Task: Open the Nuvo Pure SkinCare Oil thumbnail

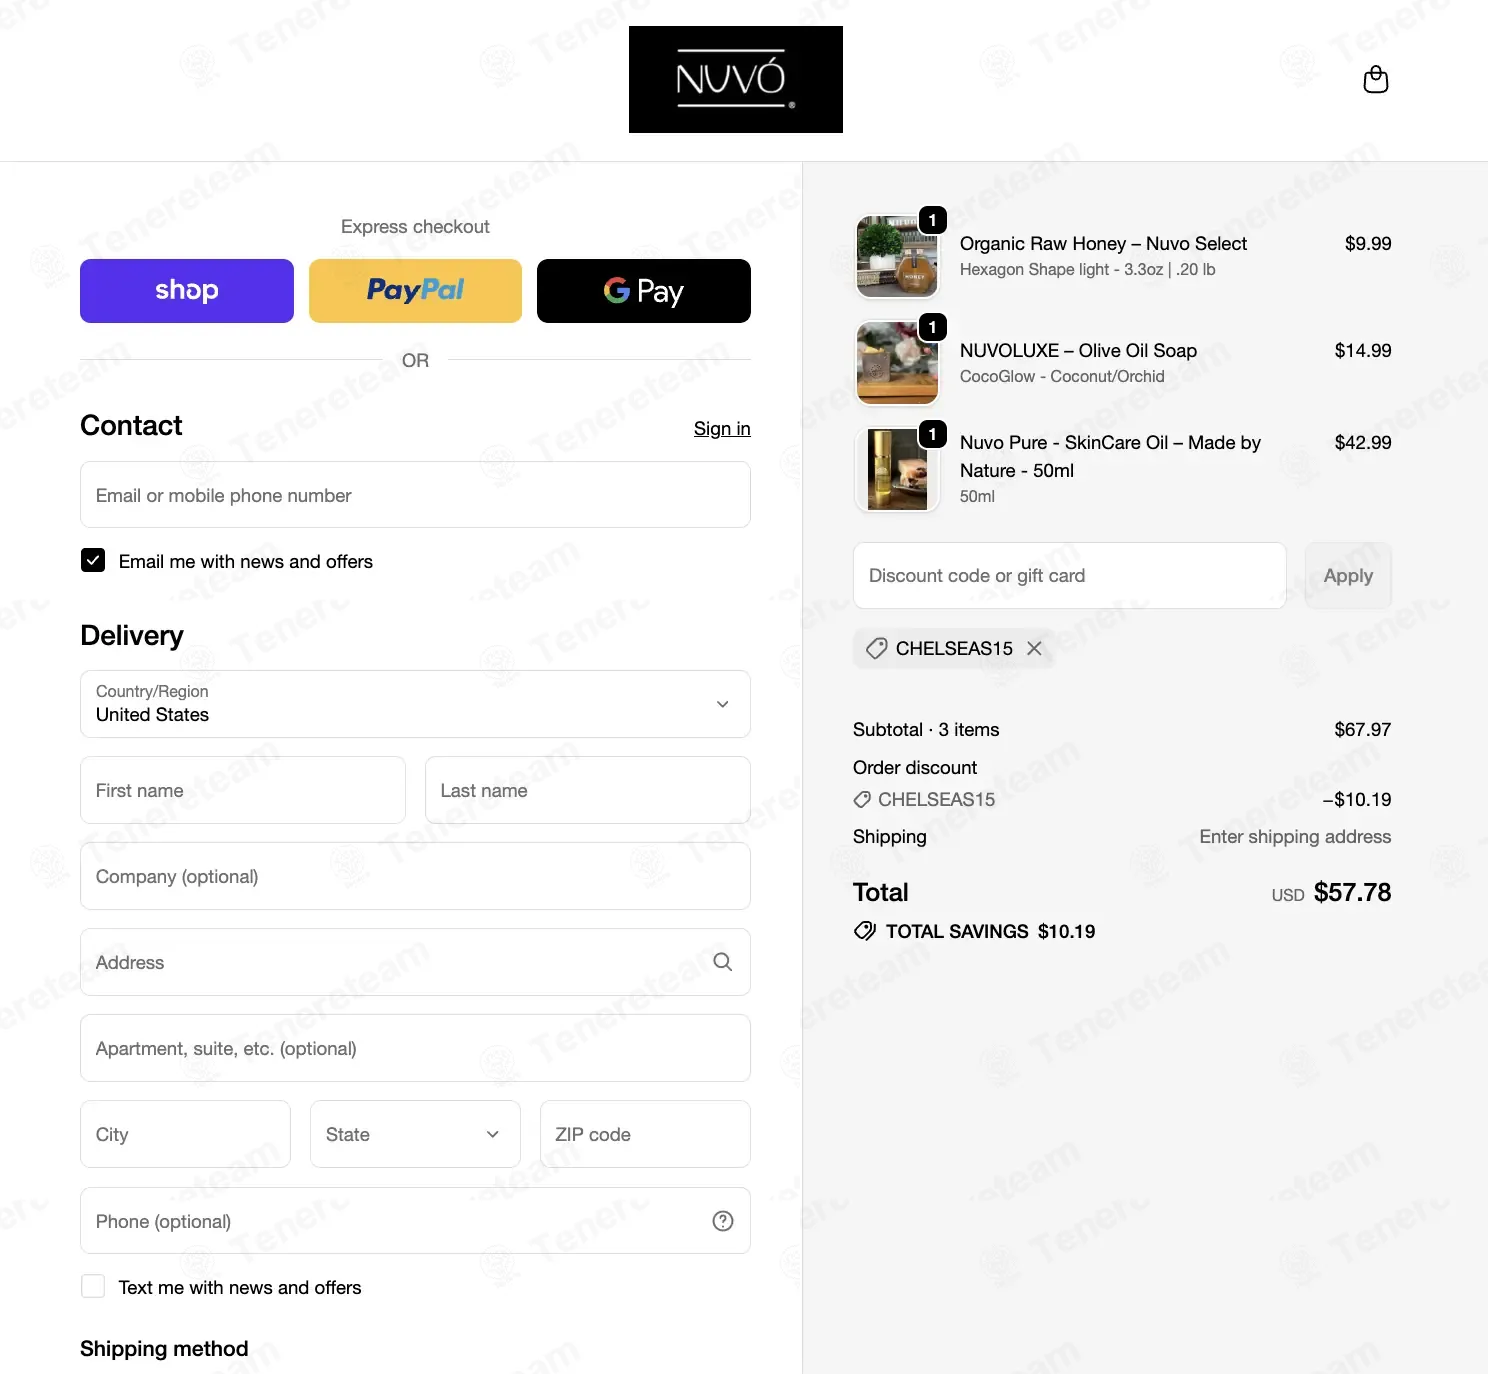Action: (x=897, y=469)
